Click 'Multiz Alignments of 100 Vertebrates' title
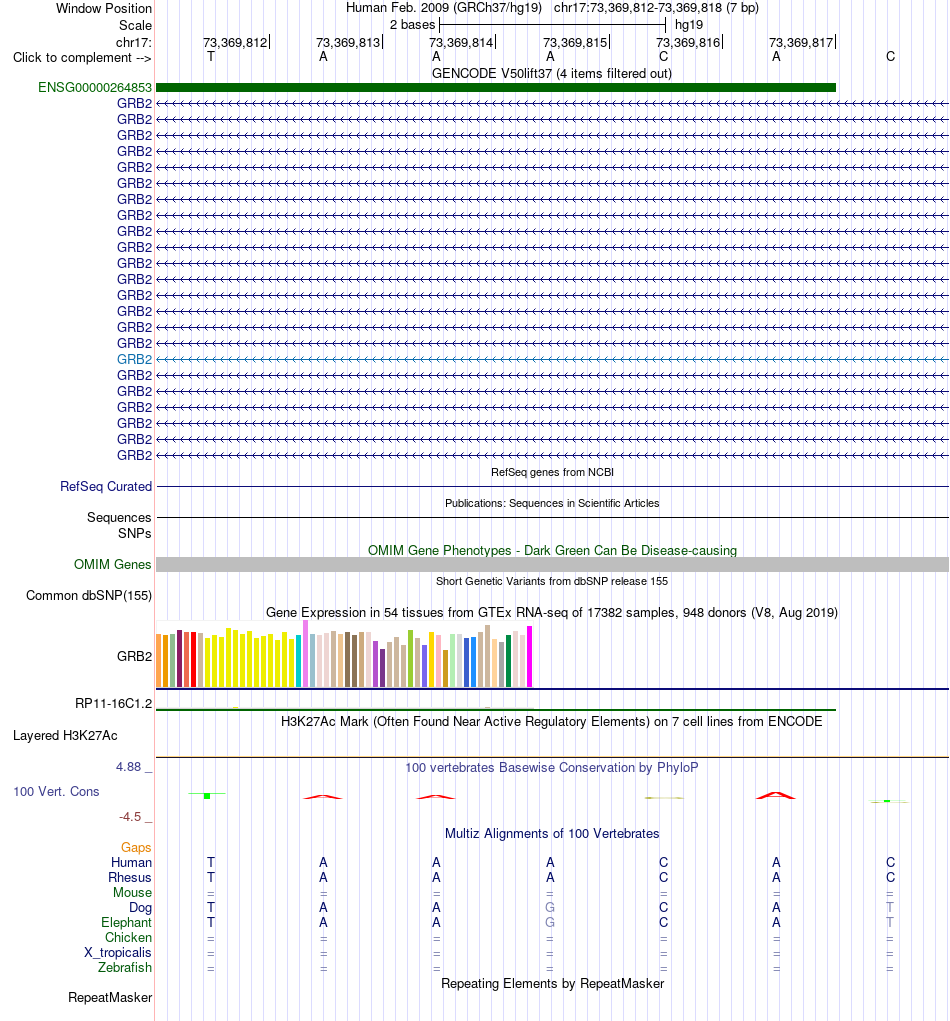The width and height of the screenshot is (950, 1021). 552,834
